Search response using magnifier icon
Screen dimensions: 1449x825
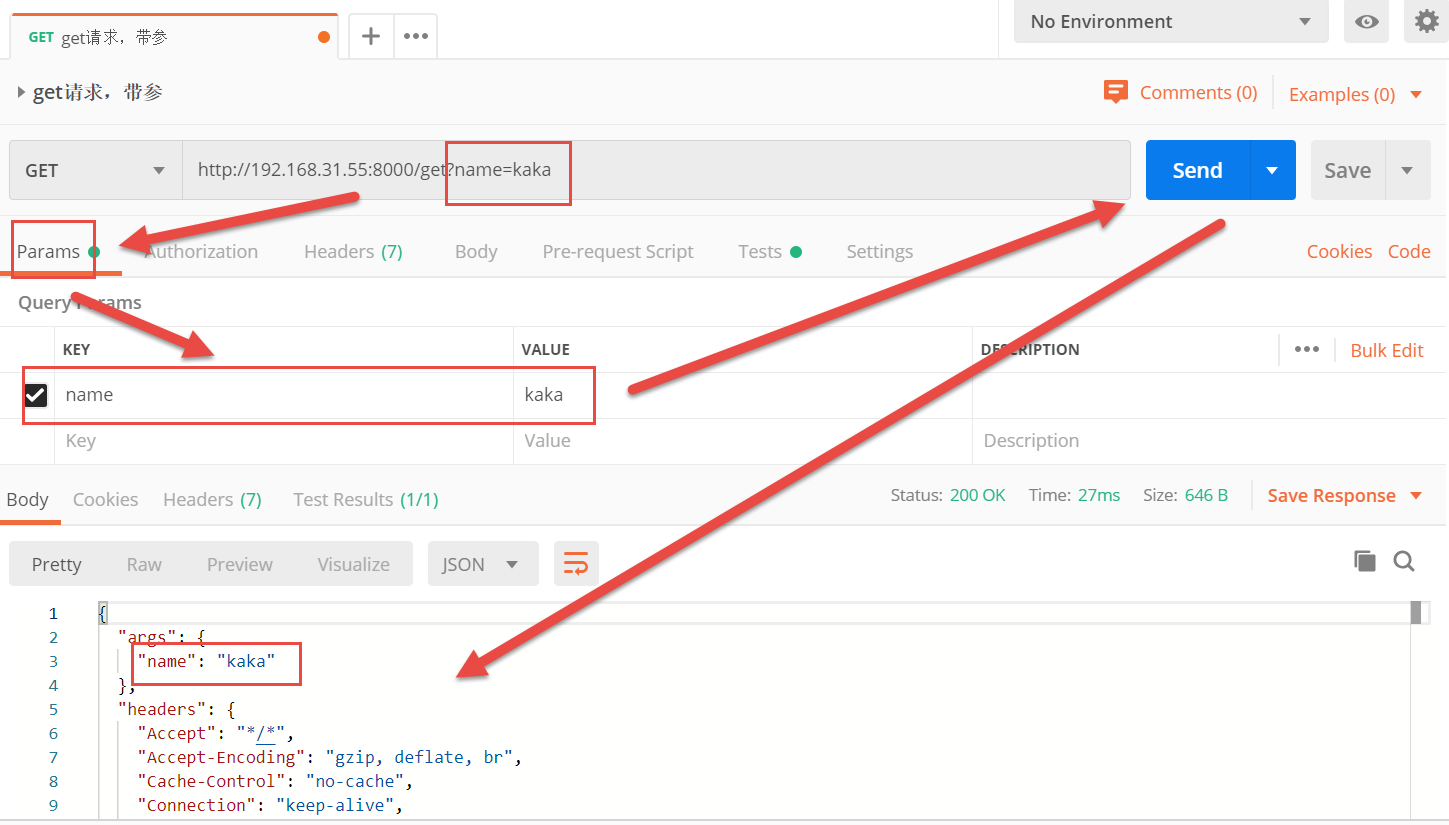click(1404, 561)
